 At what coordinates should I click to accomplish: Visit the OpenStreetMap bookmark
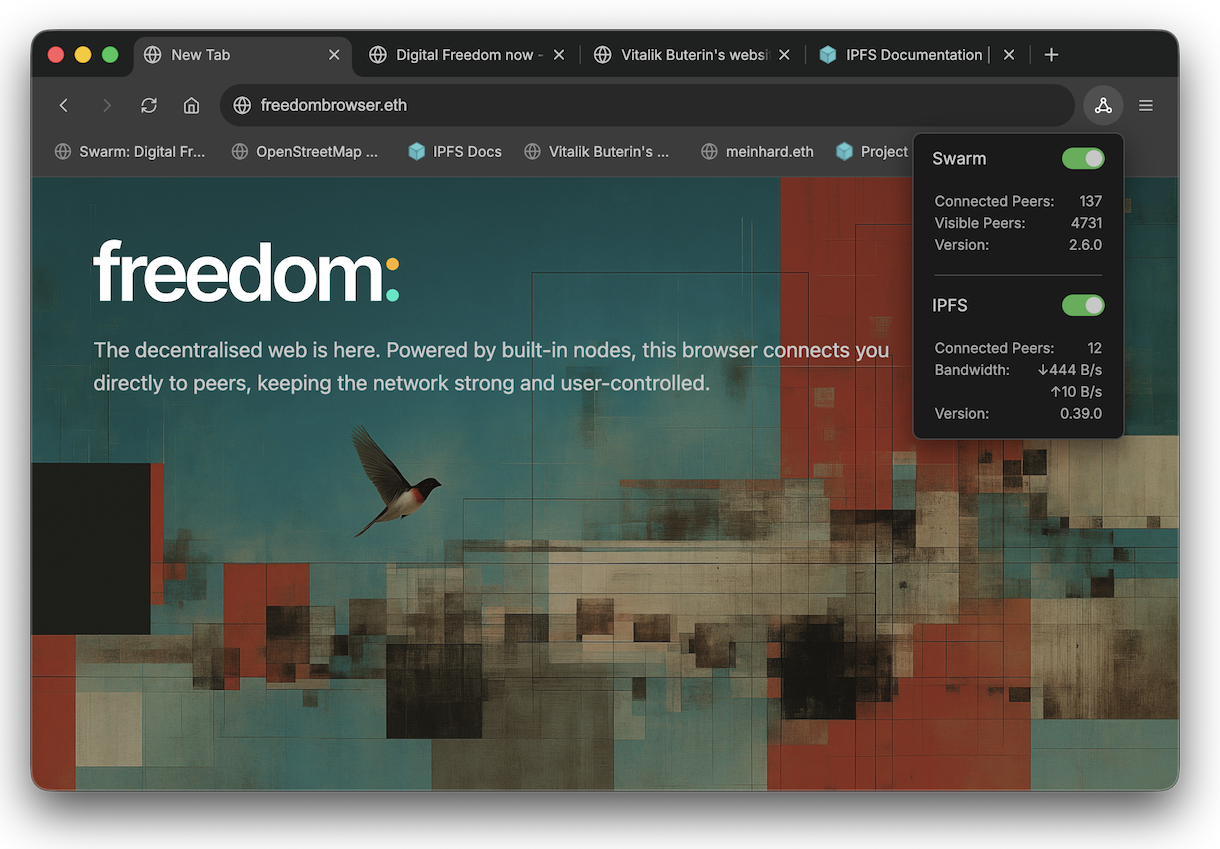pos(305,151)
